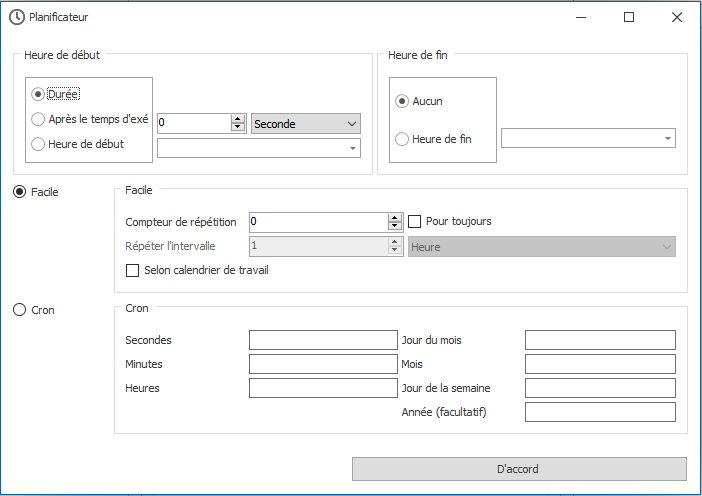Click the Secondes cron input field

[x=323, y=340]
